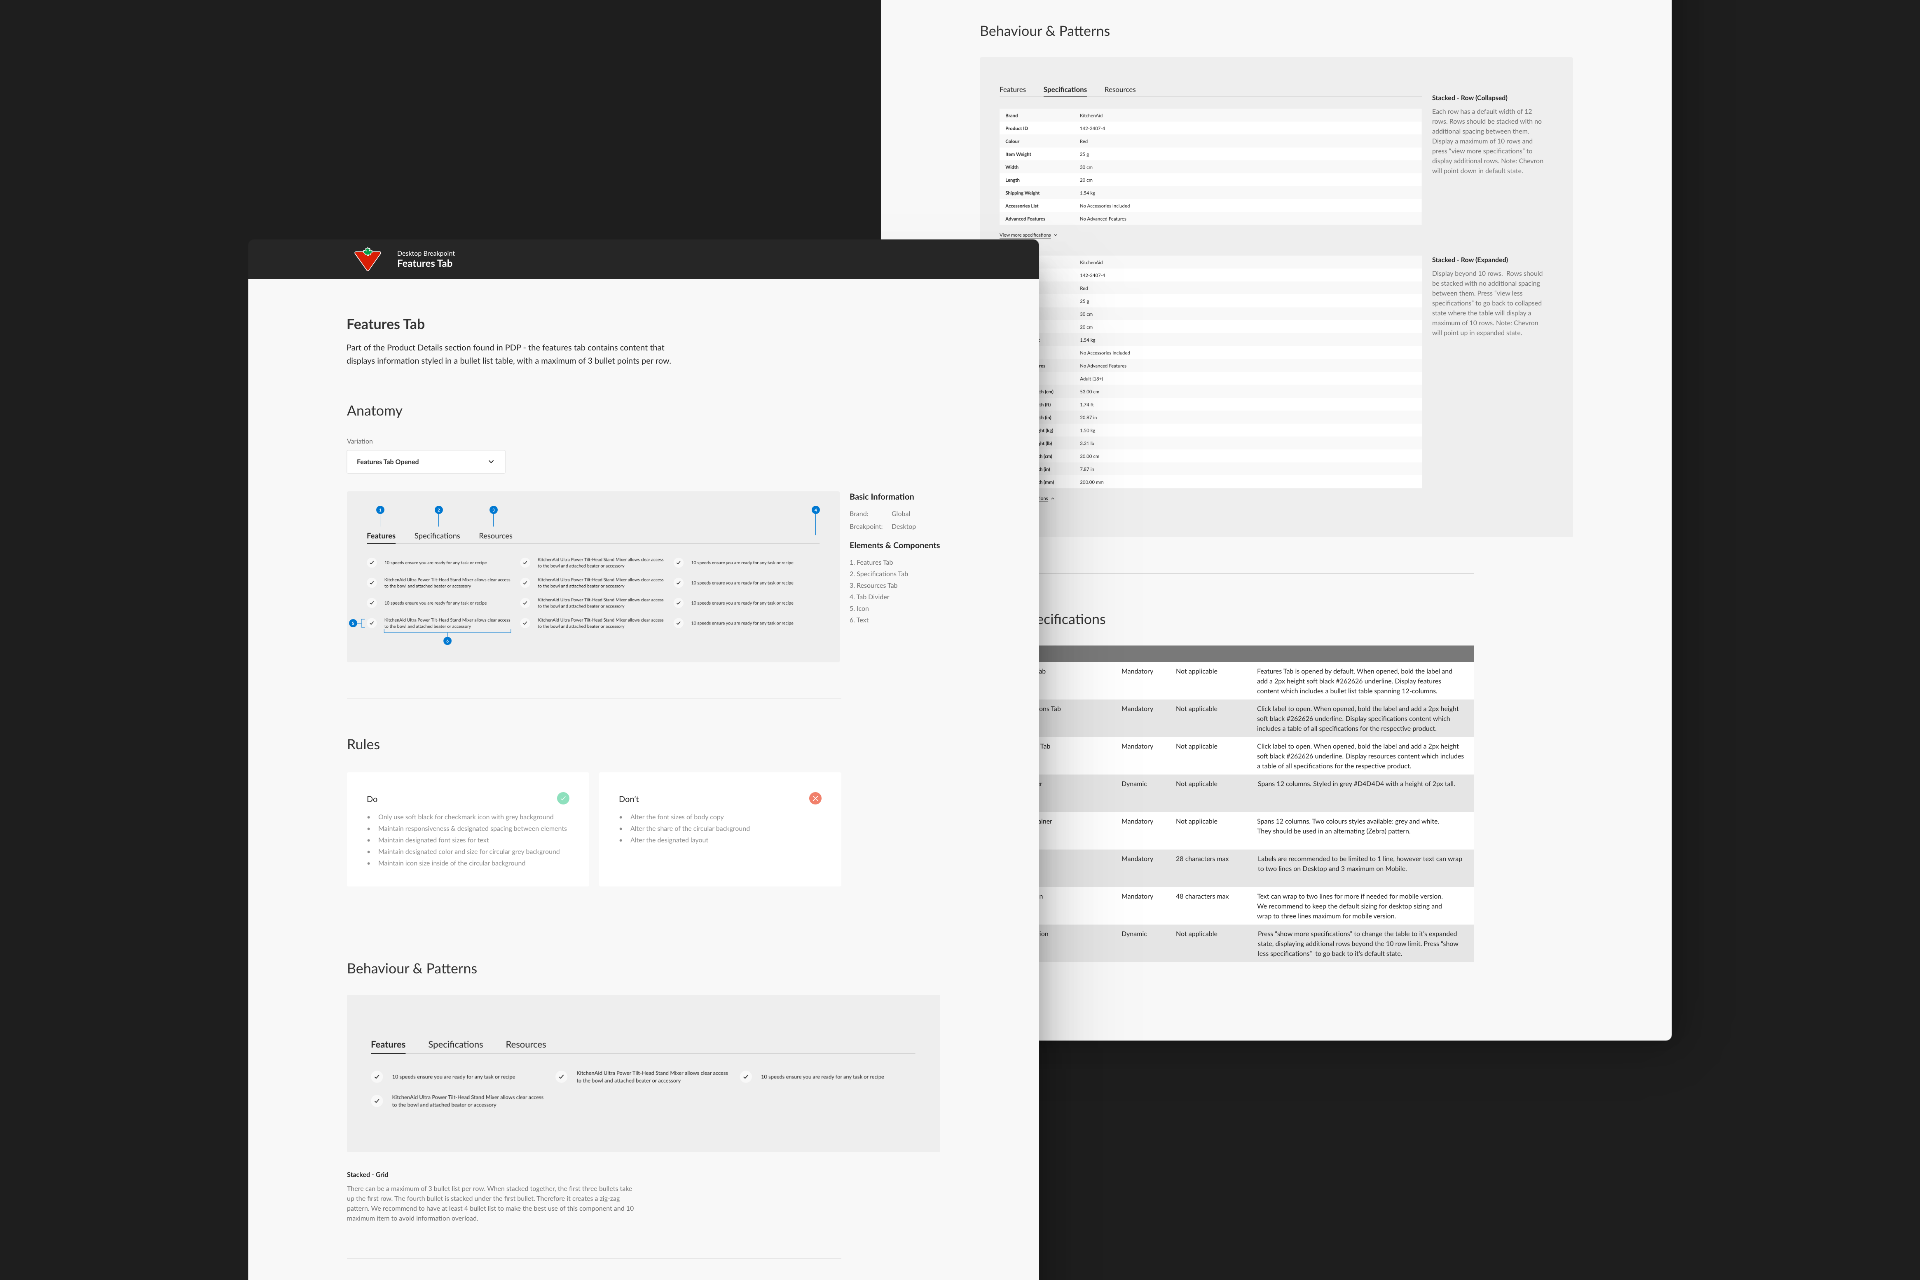Select the Resources tab in the Anatomy preview
Screen dimensions: 1920x1280
point(496,536)
